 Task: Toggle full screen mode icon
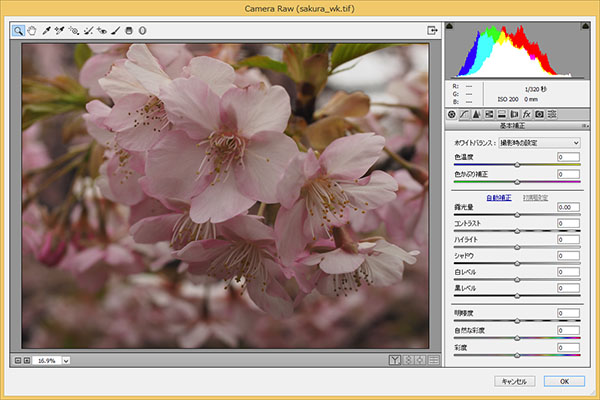[432, 30]
